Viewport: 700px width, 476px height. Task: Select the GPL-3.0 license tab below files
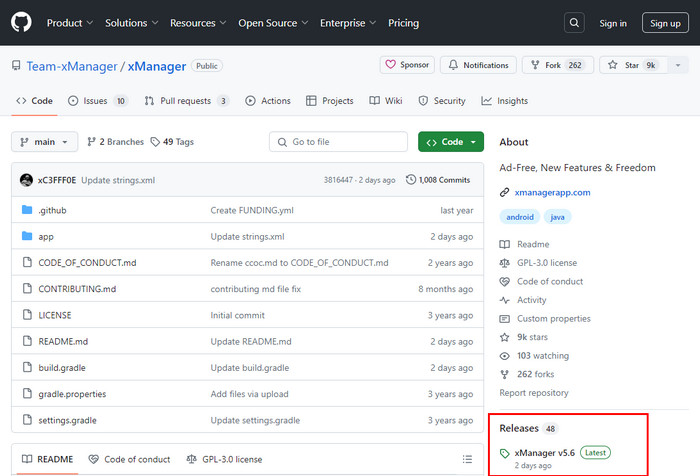point(224,459)
